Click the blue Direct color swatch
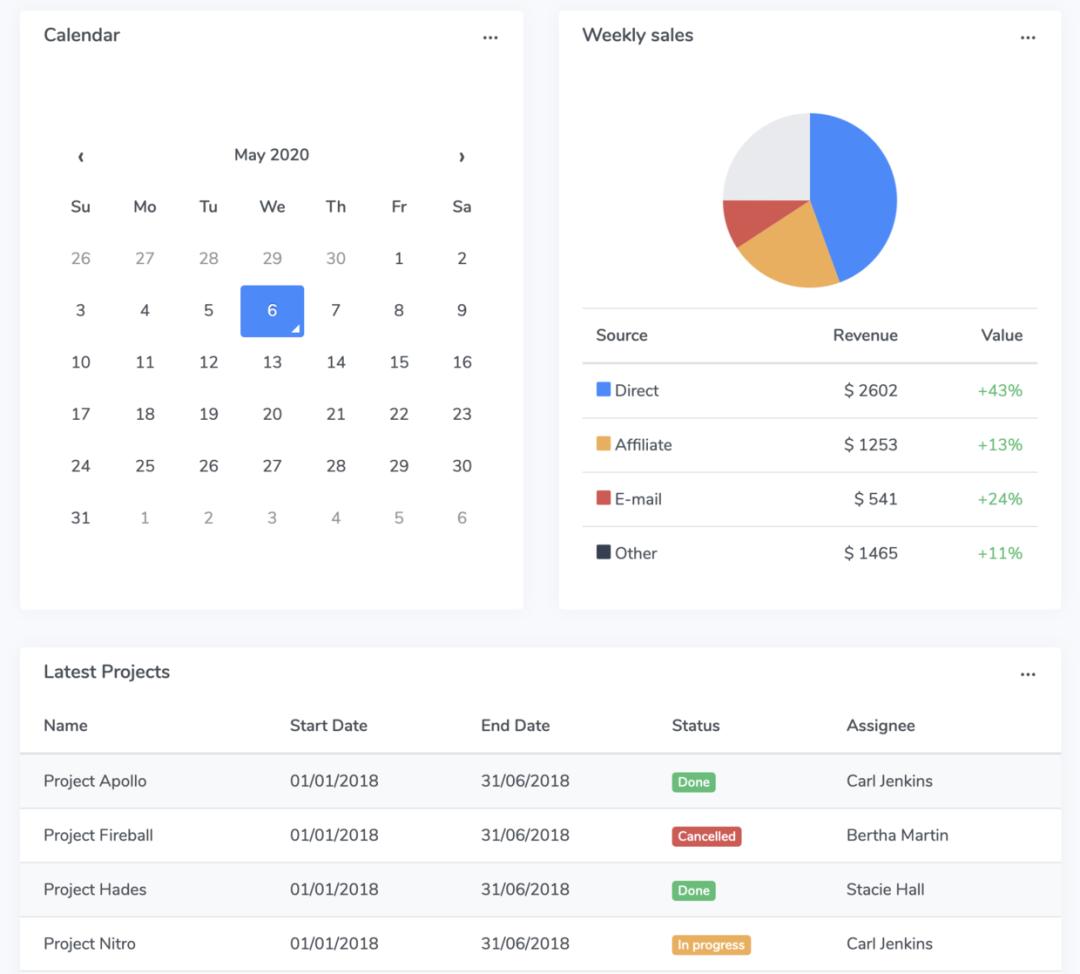The height and width of the screenshot is (974, 1080). (x=603, y=389)
